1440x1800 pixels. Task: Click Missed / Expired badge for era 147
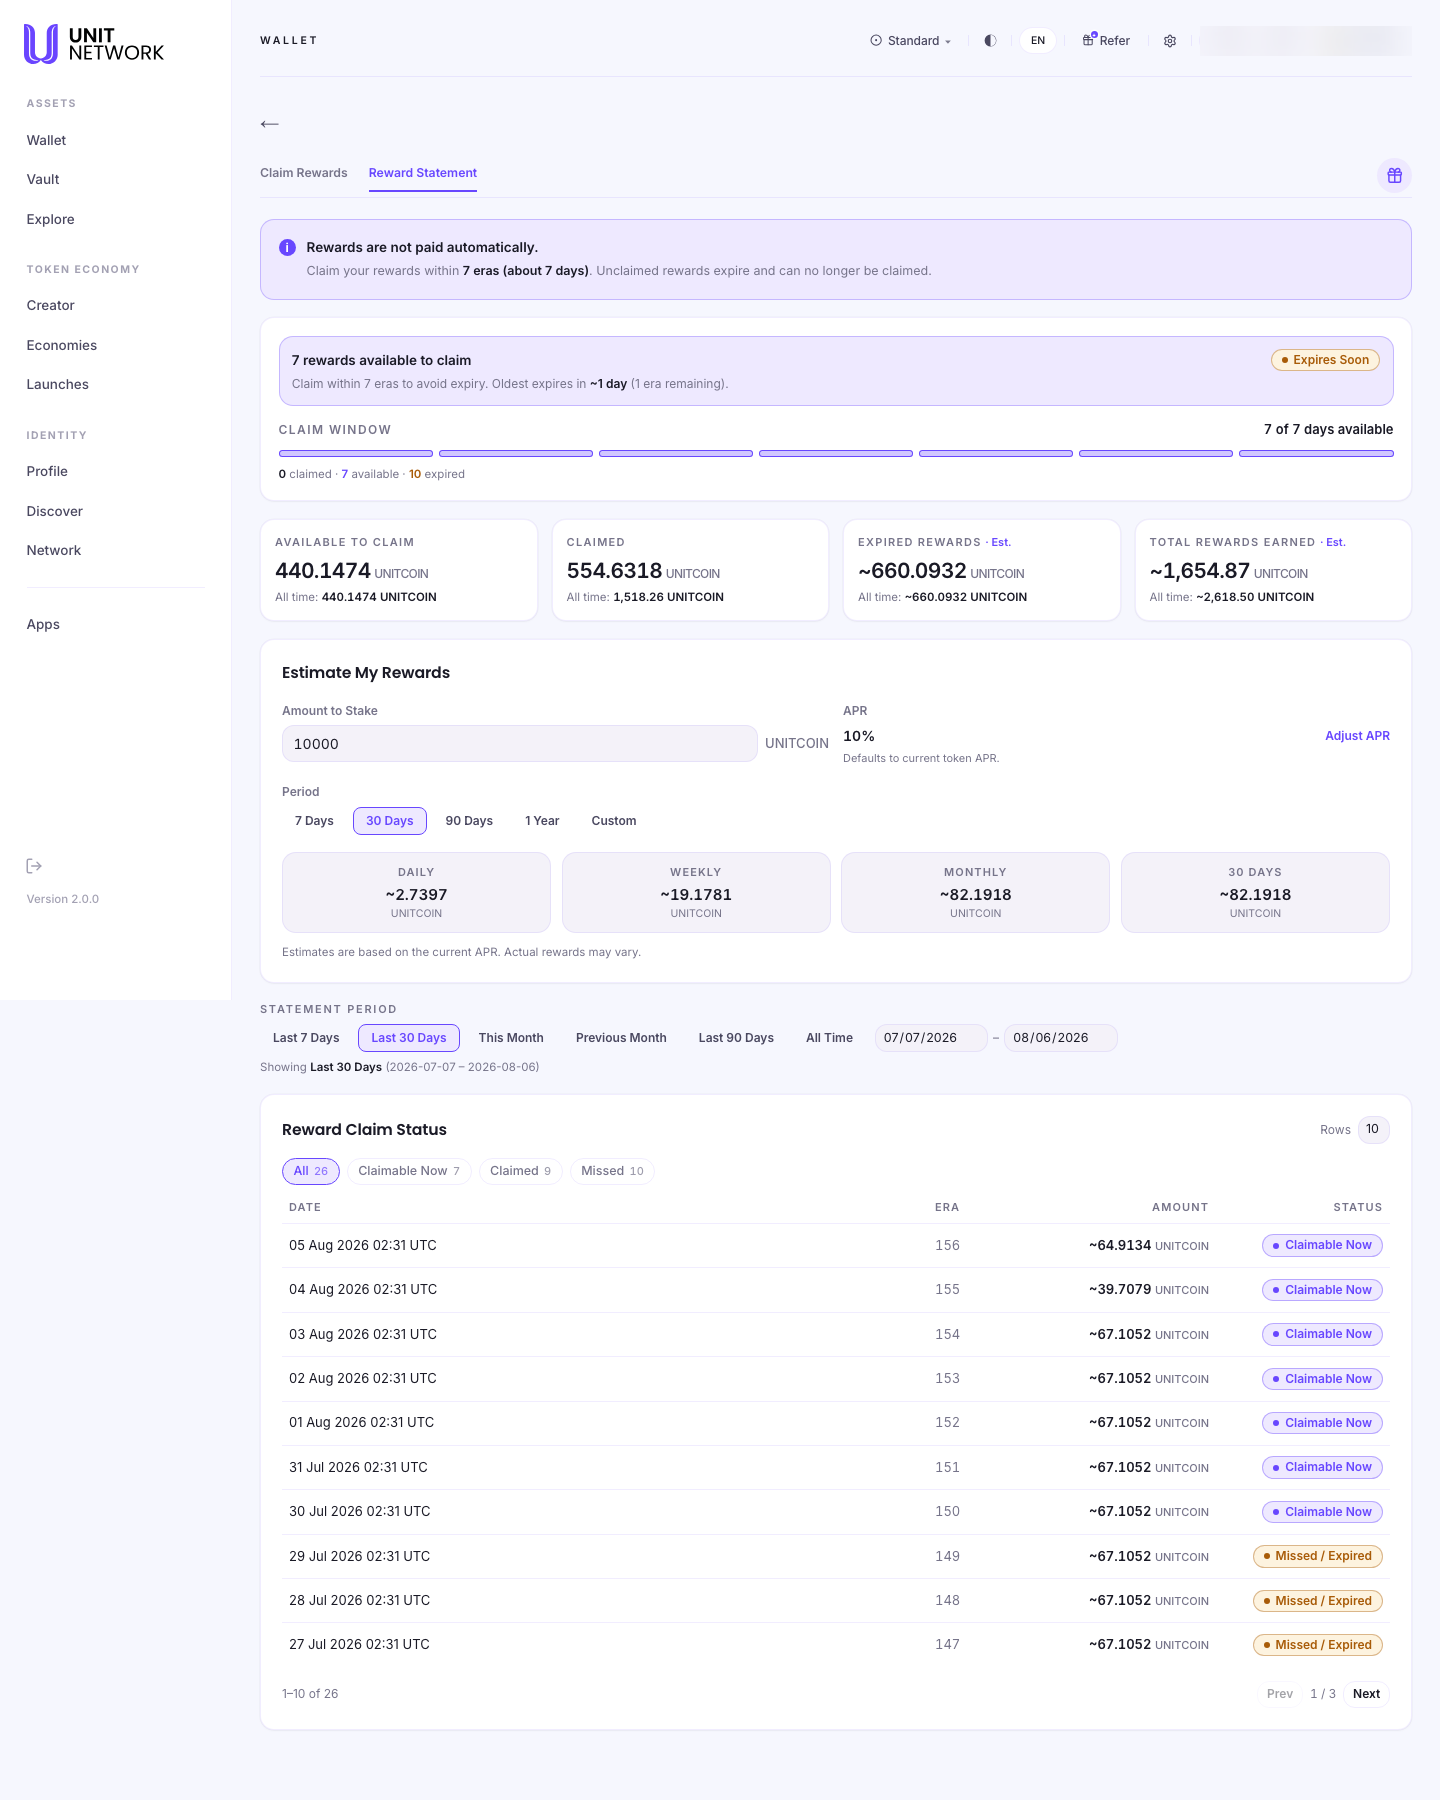(x=1318, y=1645)
